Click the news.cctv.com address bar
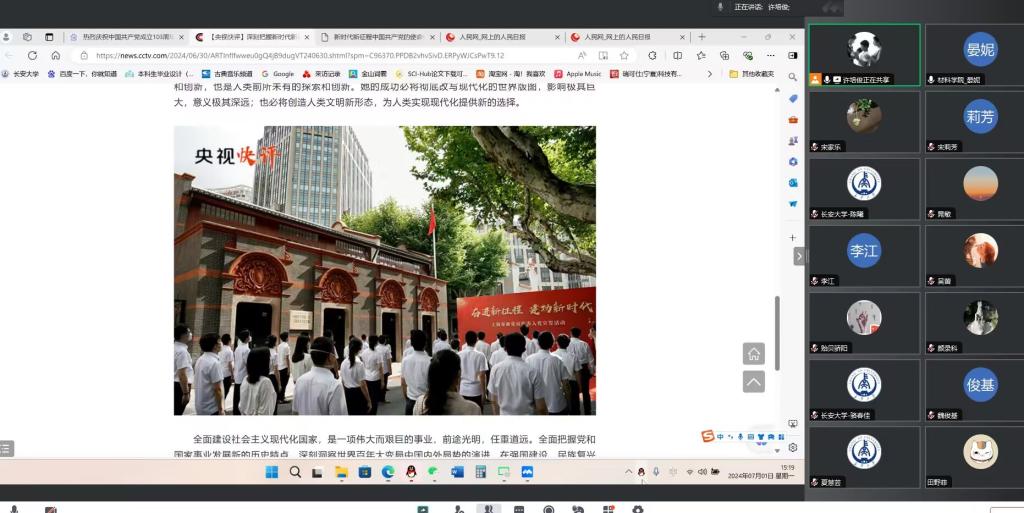The height and width of the screenshot is (513, 1024). click(300, 56)
